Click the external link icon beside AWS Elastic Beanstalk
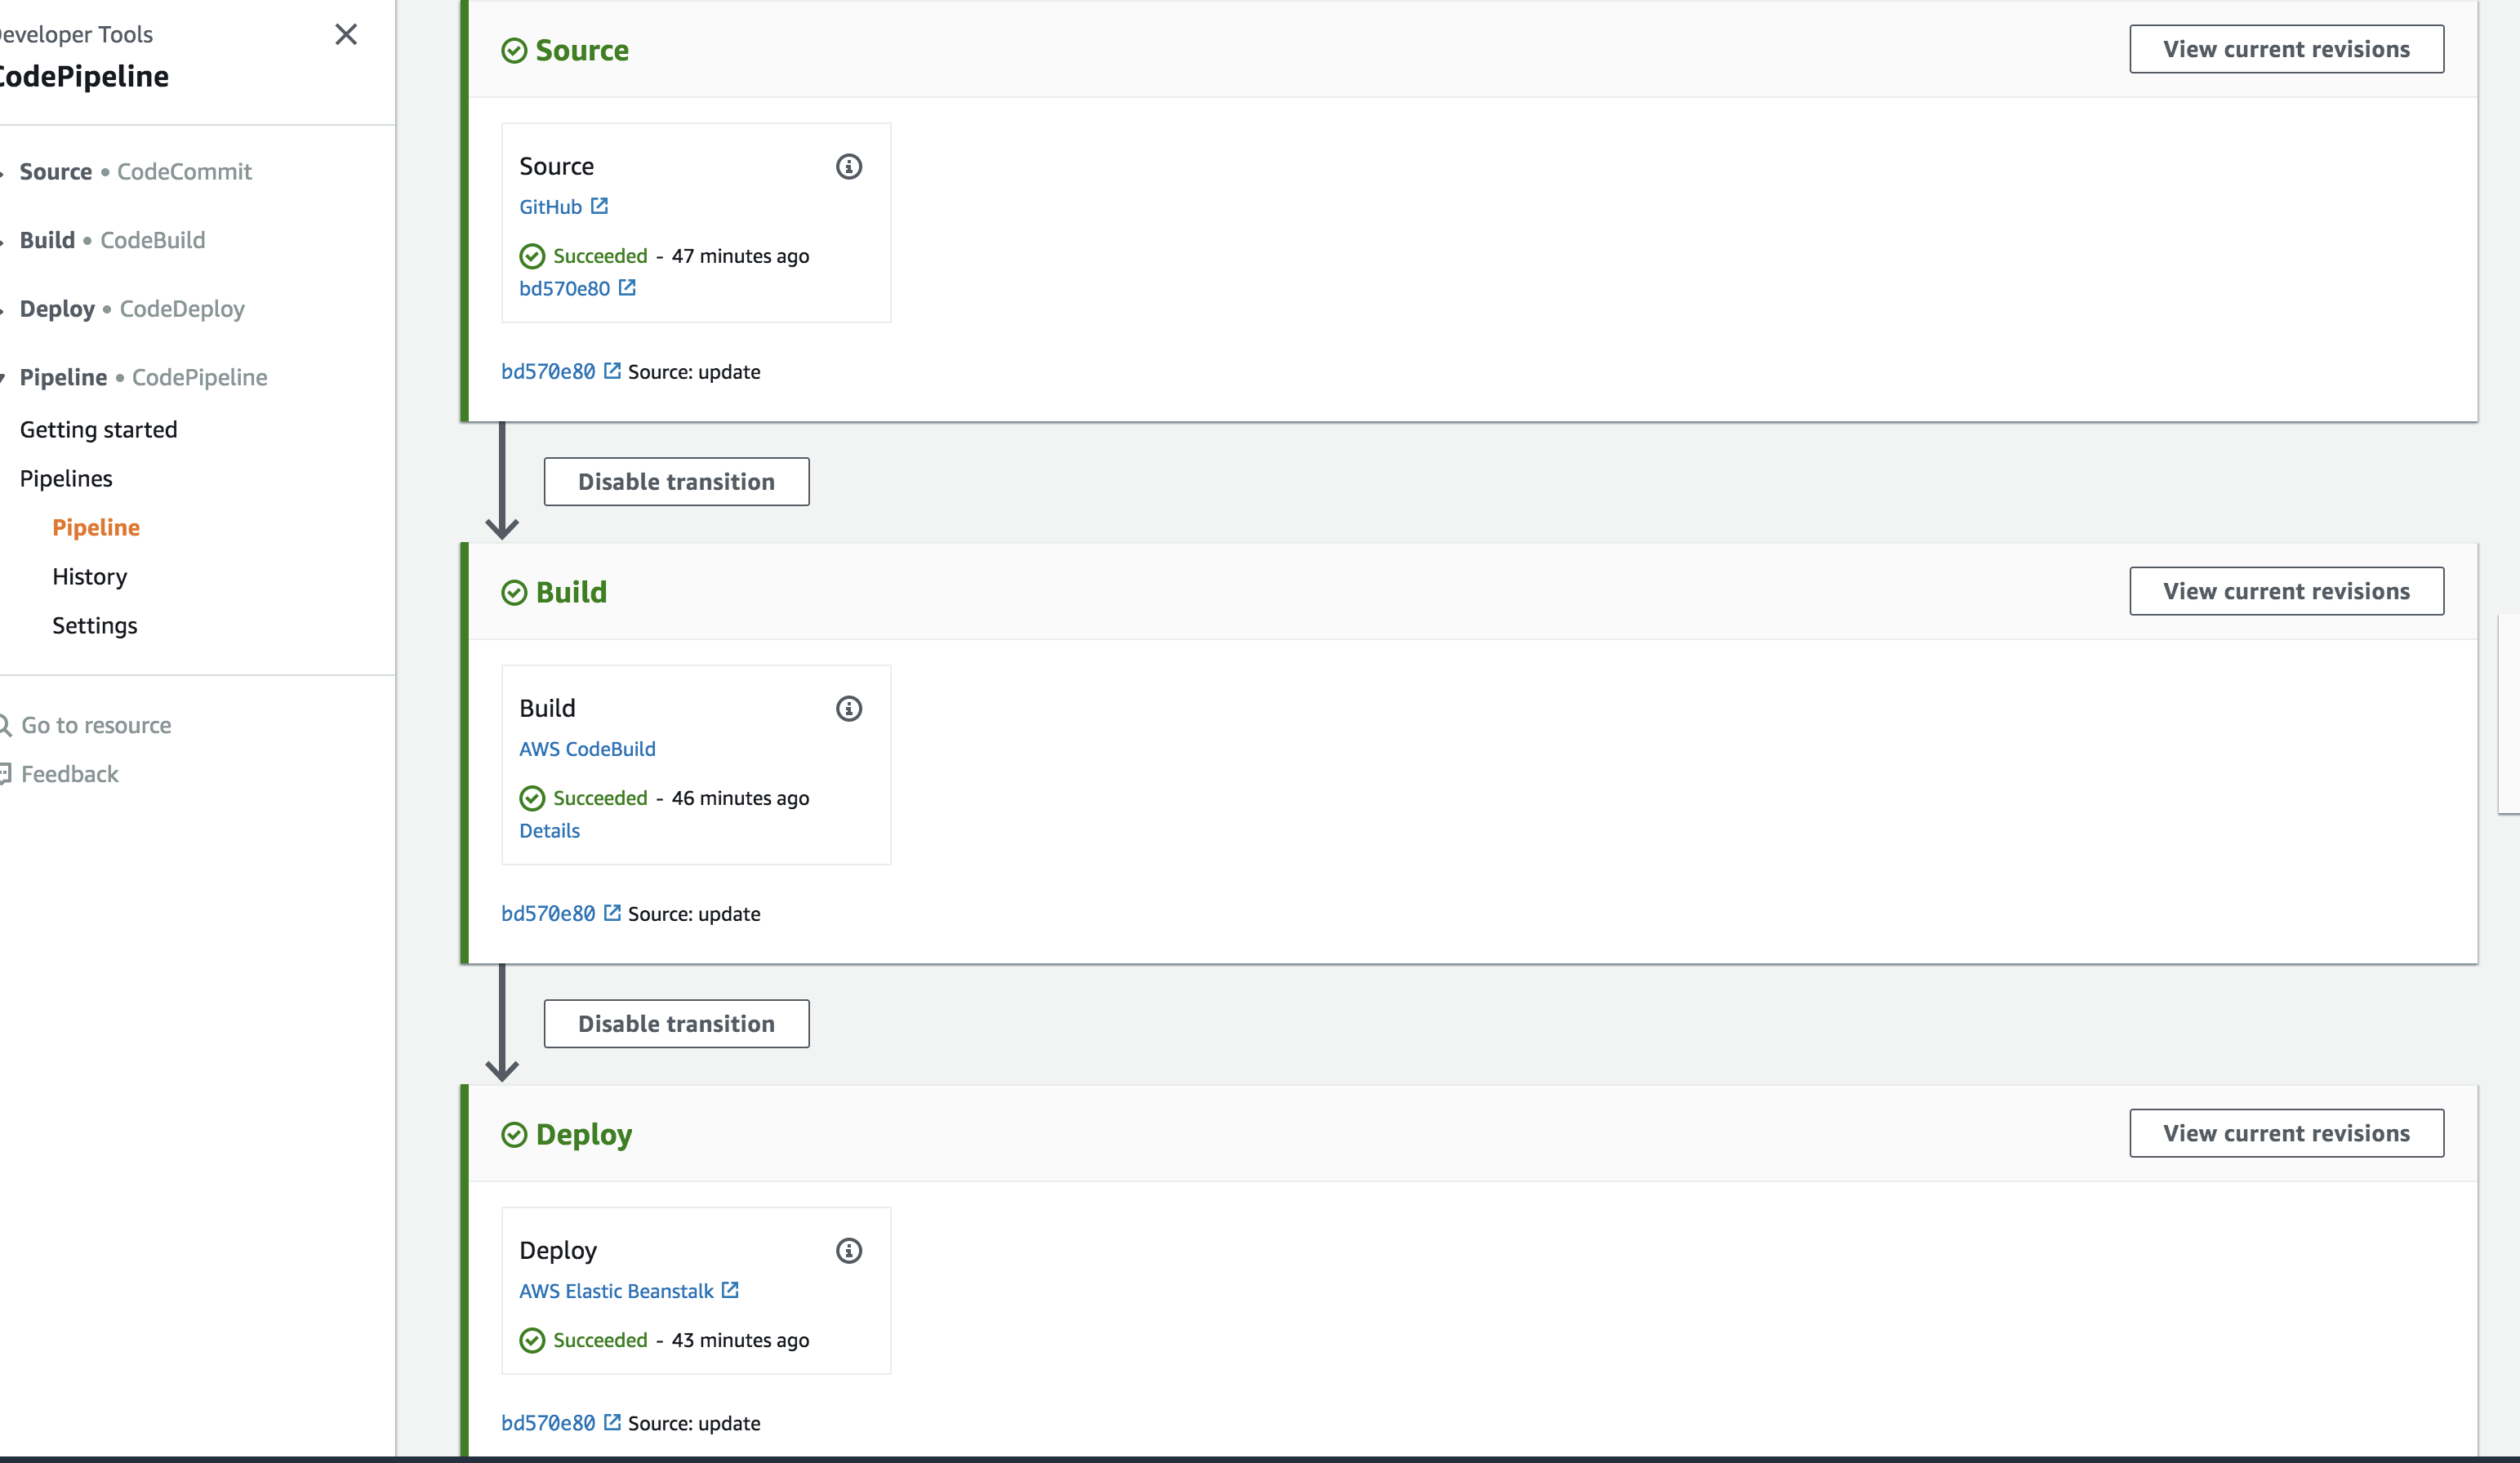 click(729, 1290)
